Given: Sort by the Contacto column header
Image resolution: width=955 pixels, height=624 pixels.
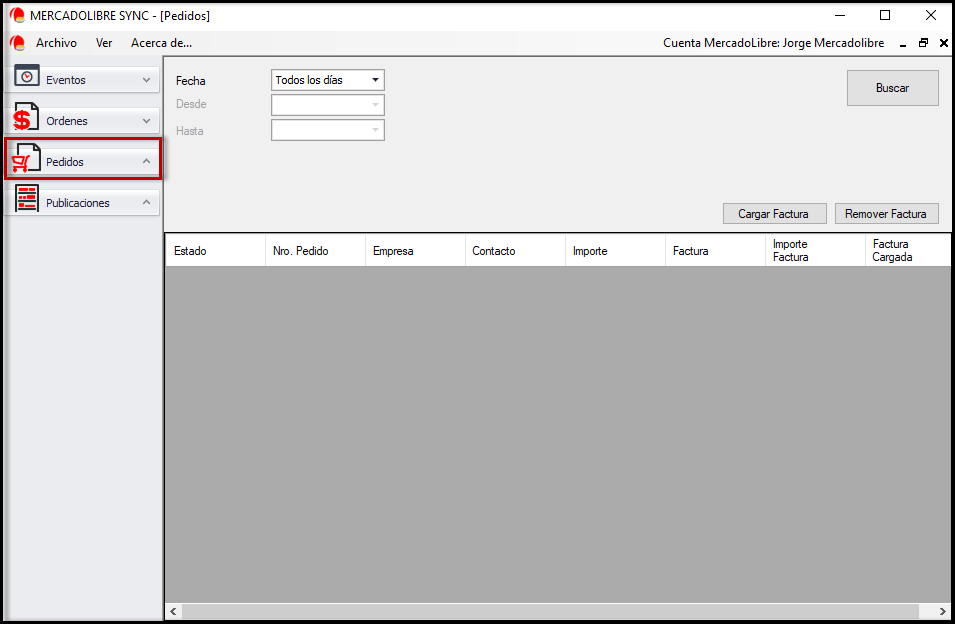Looking at the screenshot, I should [x=515, y=250].
